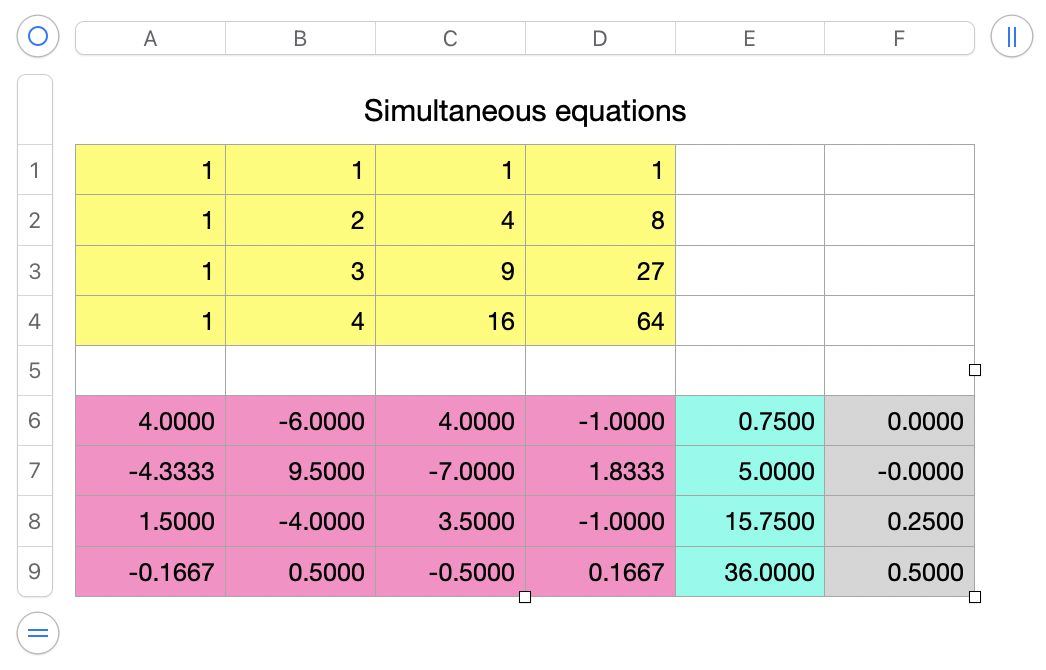Screen dimensions: 1046x670
Task: Select cell with value -0.1667
Action: tap(151, 571)
